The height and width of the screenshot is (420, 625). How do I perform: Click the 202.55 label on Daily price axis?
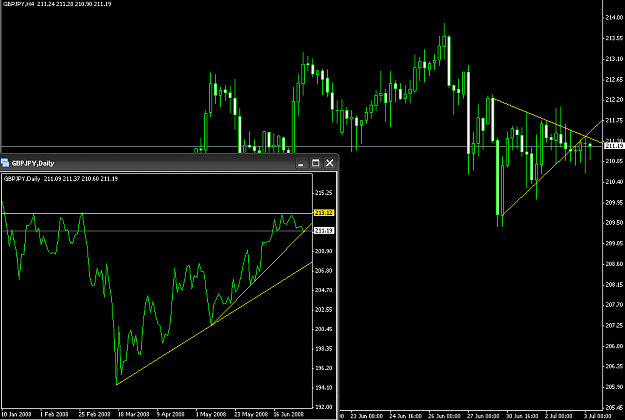[x=323, y=310]
